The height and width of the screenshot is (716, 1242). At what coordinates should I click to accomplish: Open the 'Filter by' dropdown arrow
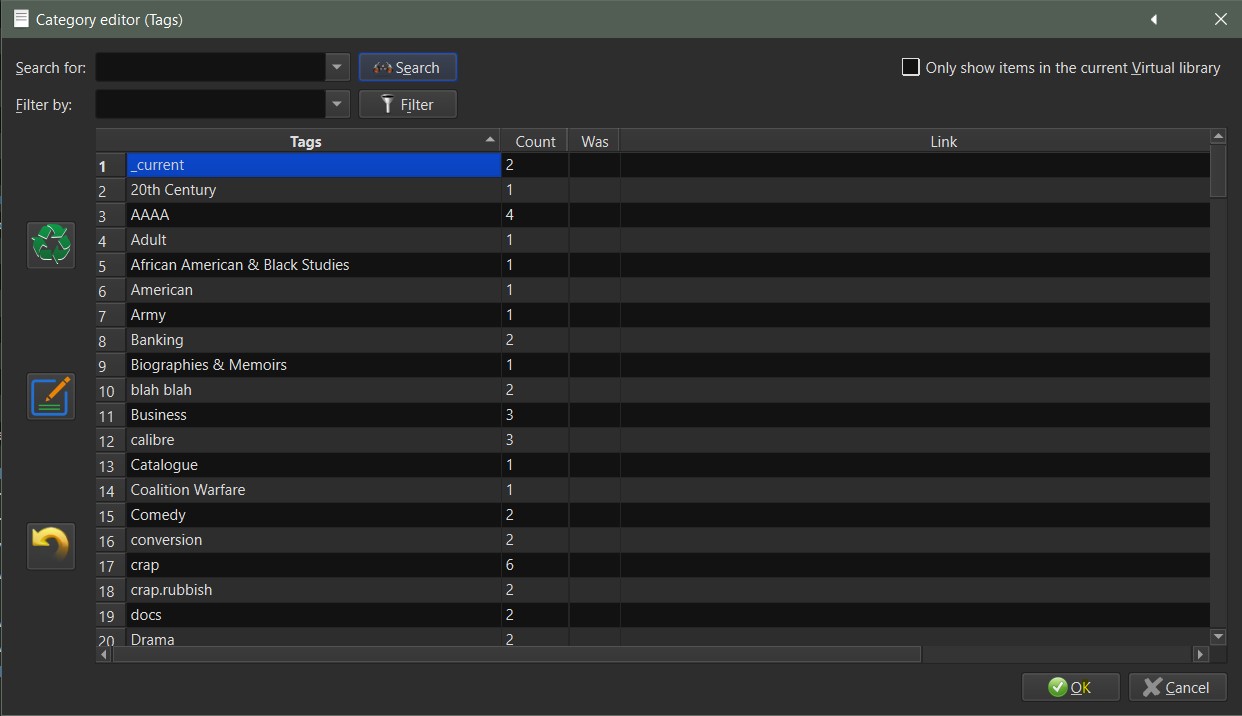coord(338,104)
